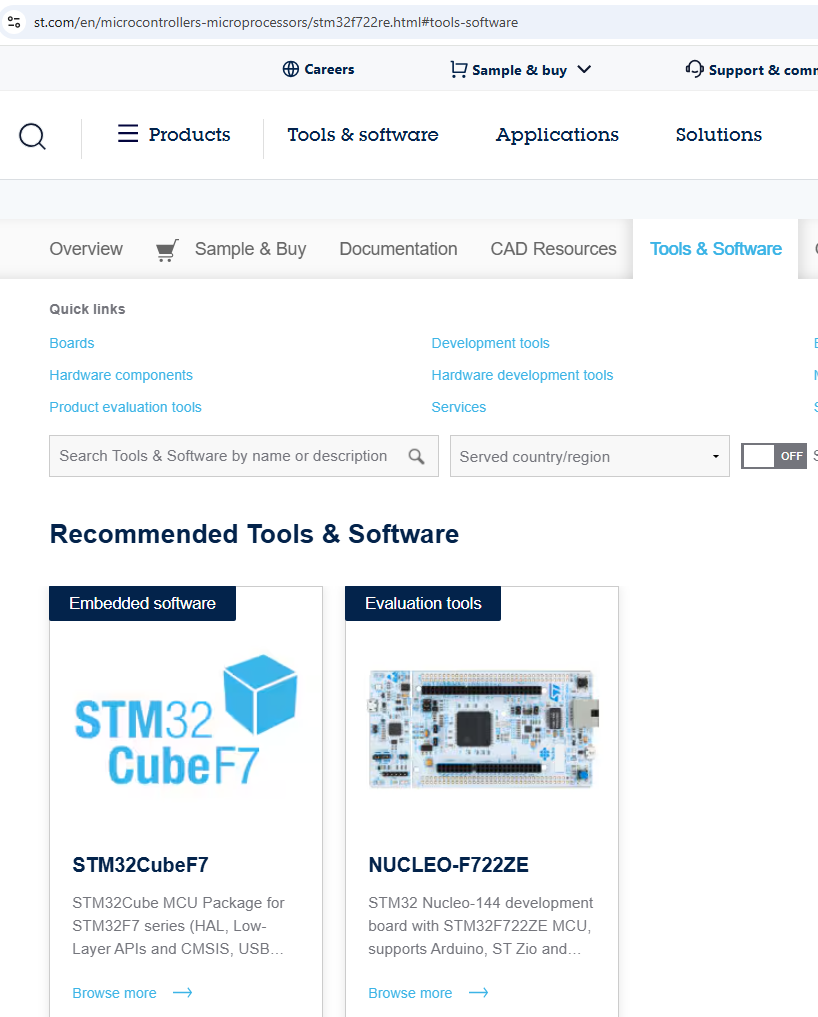Click the globe icon beside Careers
This screenshot has width=818, height=1017.
(x=288, y=69)
